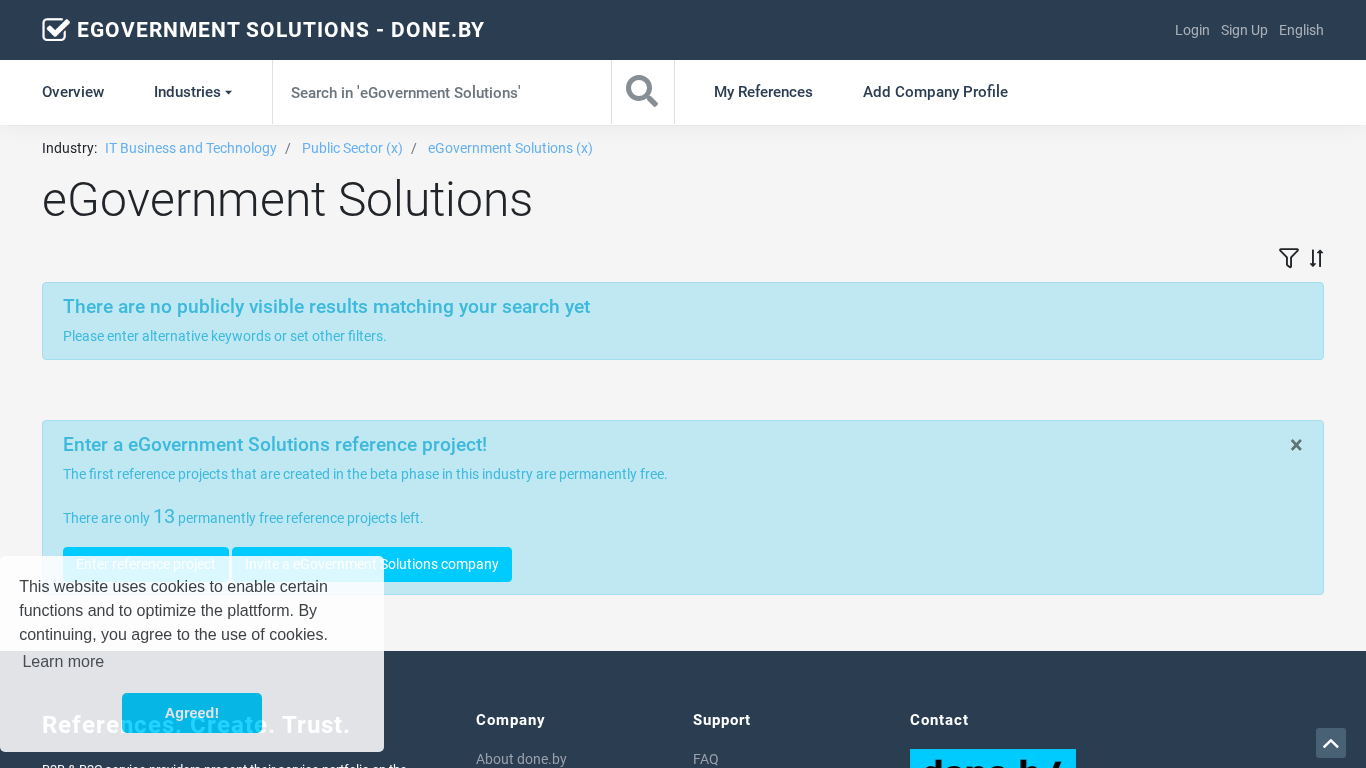Viewport: 1366px width, 768px height.
Task: Click the Support footer heading
Action: point(721,720)
